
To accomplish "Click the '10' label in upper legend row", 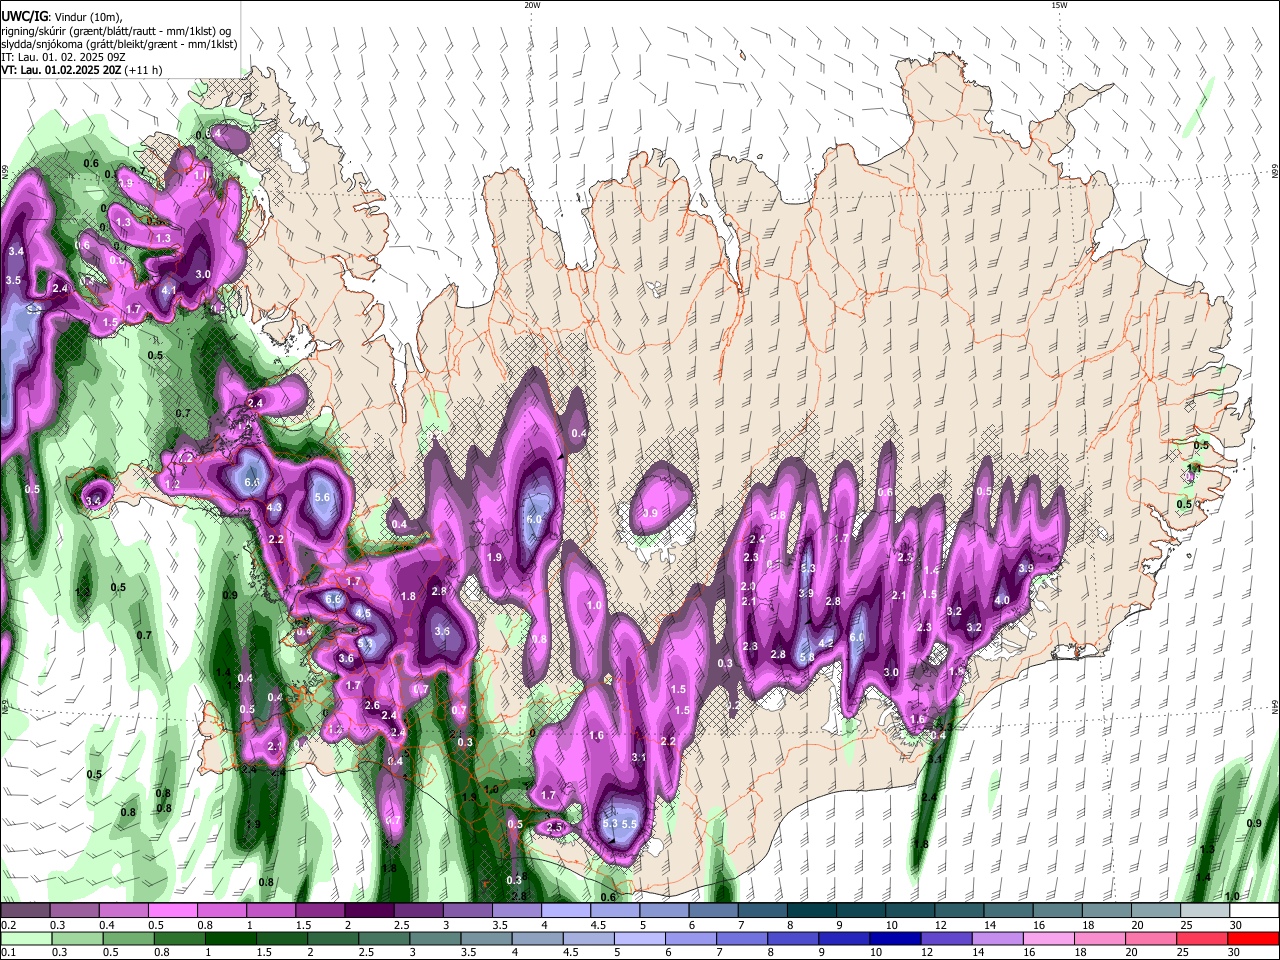I will pyautogui.click(x=892, y=925).
